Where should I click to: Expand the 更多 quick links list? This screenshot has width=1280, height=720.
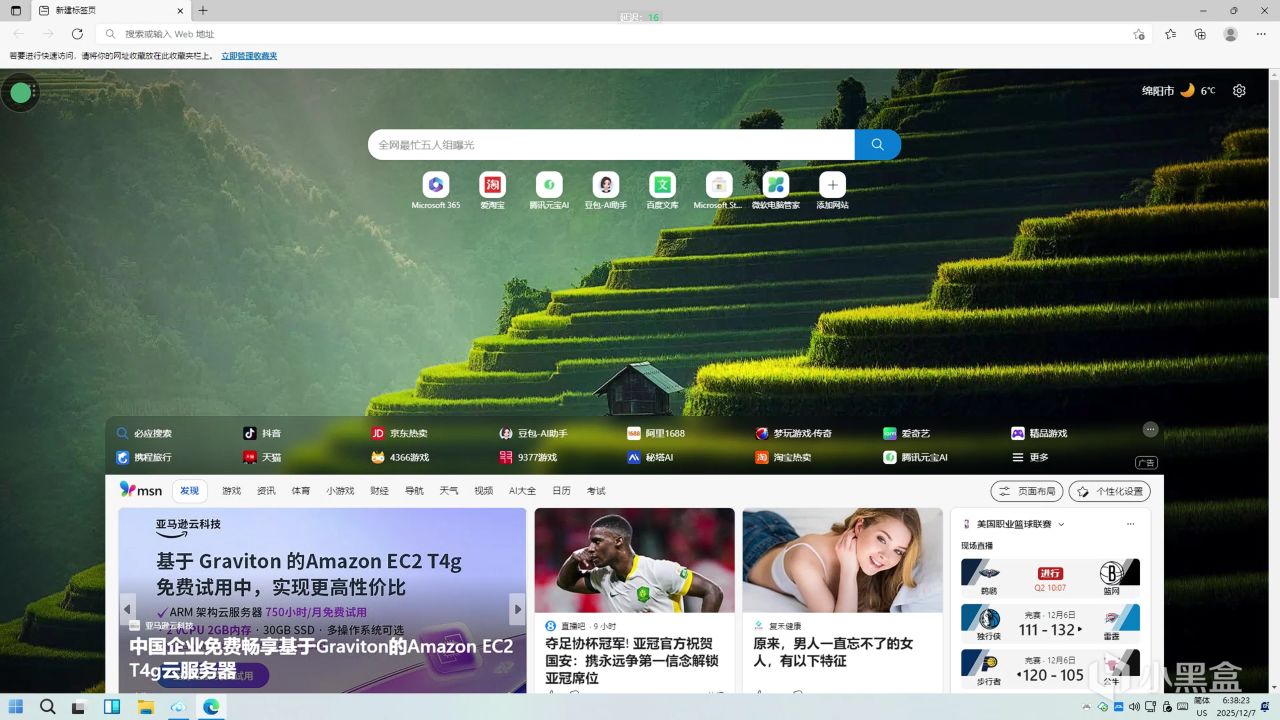tap(1031, 457)
